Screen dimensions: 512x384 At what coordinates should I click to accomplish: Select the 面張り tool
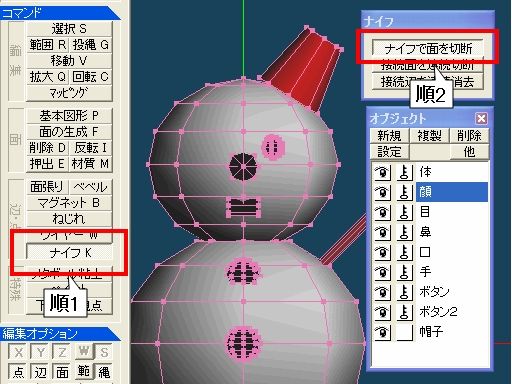(x=48, y=187)
